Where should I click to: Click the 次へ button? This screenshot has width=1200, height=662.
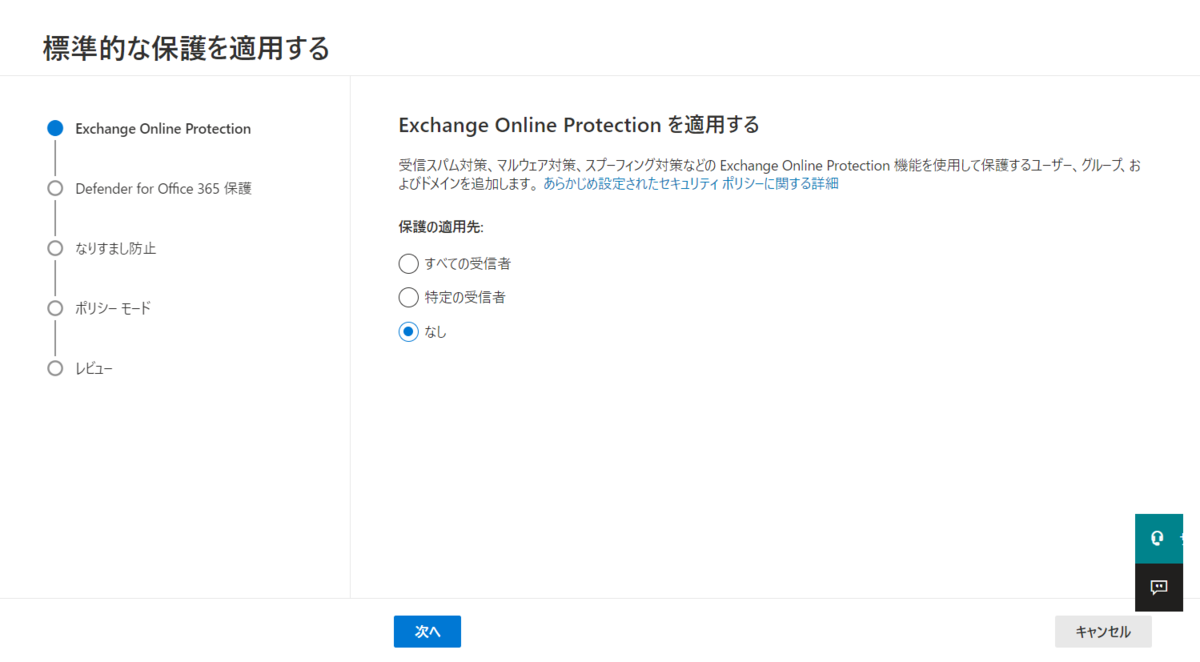point(427,631)
